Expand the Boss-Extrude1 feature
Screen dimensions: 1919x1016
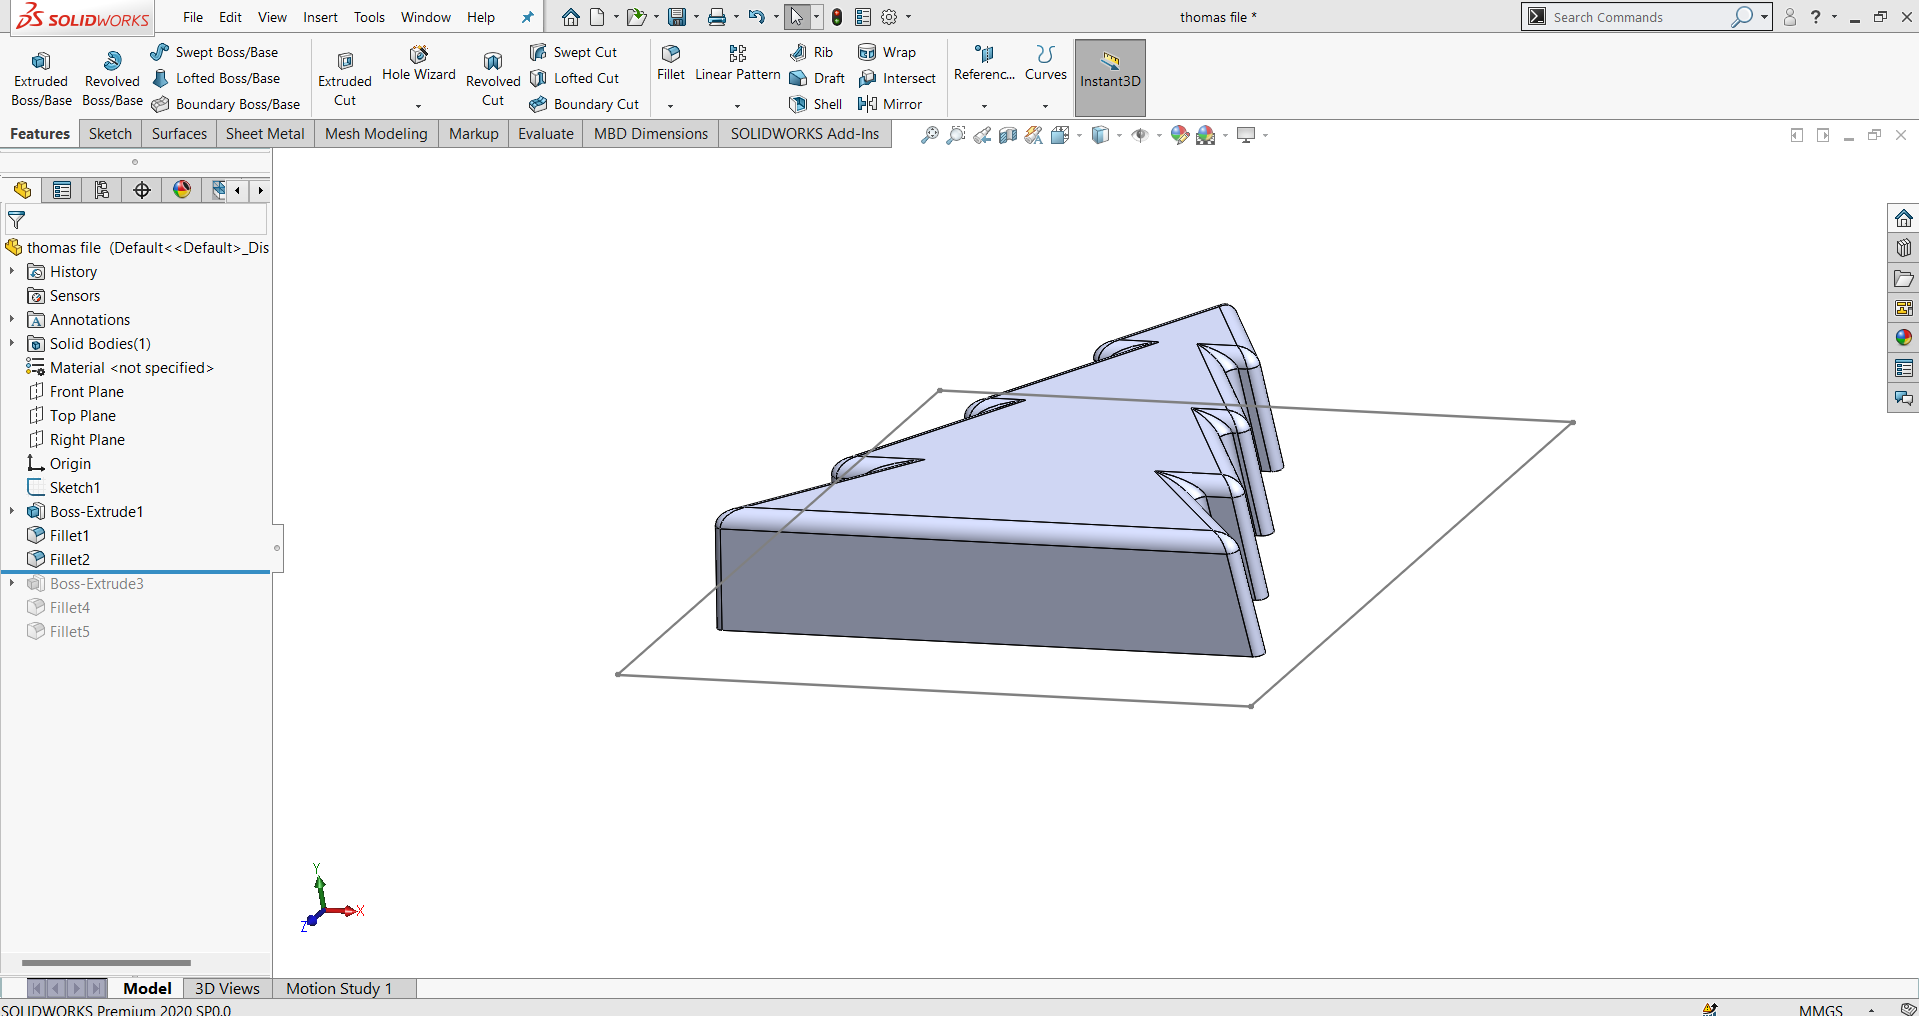tap(12, 512)
